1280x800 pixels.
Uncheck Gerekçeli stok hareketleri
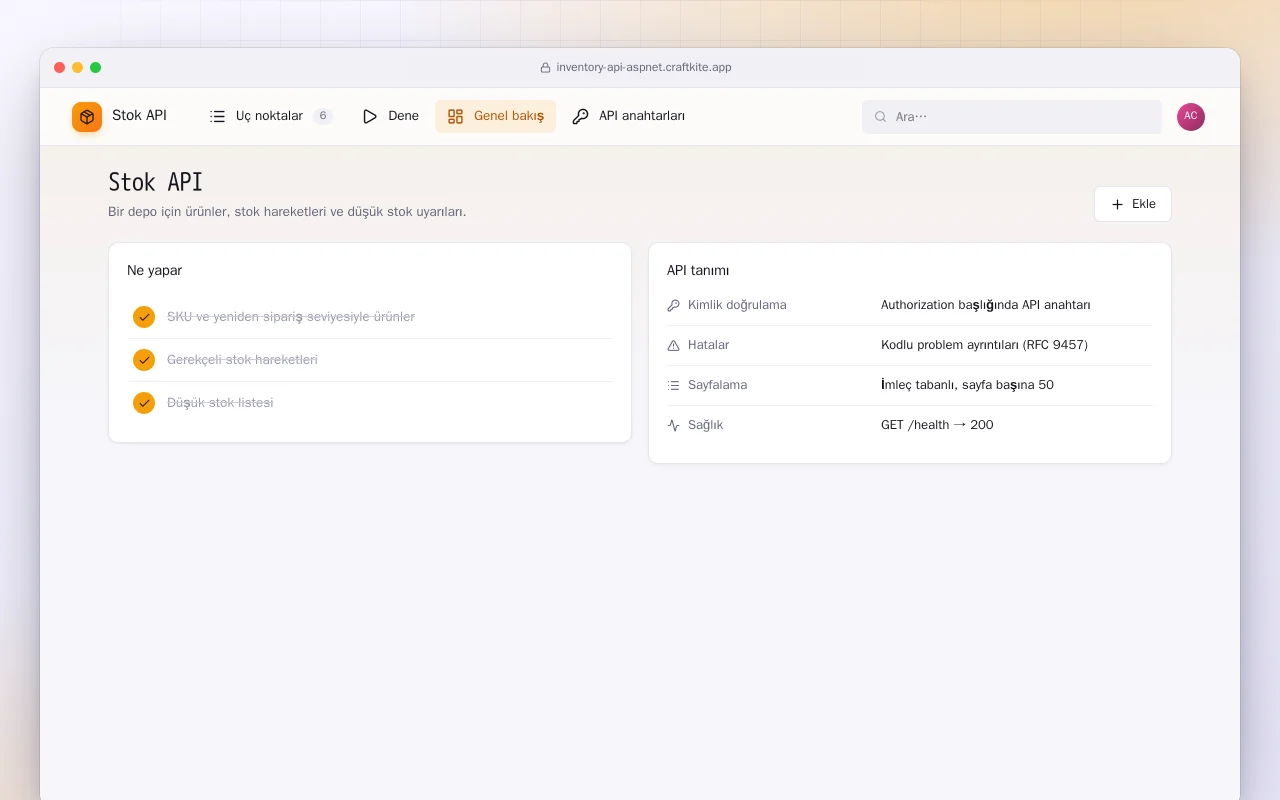144,360
